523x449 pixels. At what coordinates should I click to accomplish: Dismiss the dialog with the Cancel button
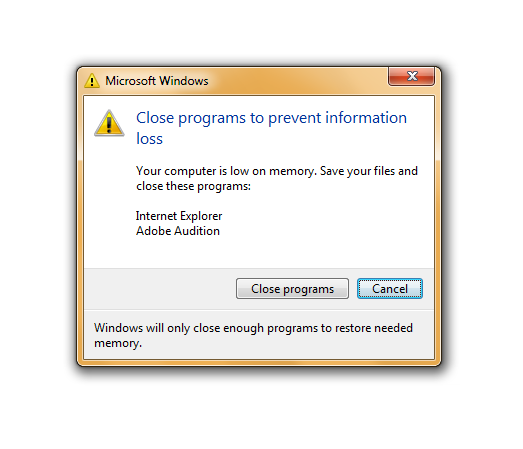click(390, 289)
